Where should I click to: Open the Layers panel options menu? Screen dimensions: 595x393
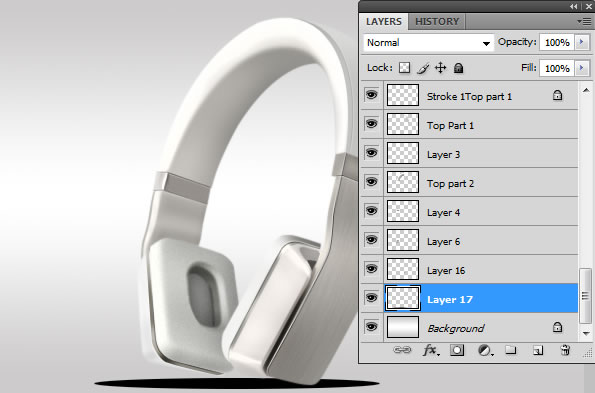pos(585,21)
